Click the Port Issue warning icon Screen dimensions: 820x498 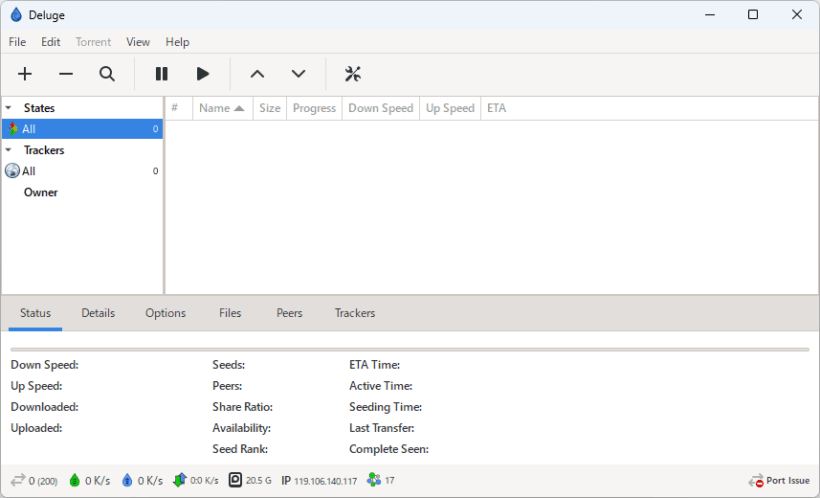756,480
